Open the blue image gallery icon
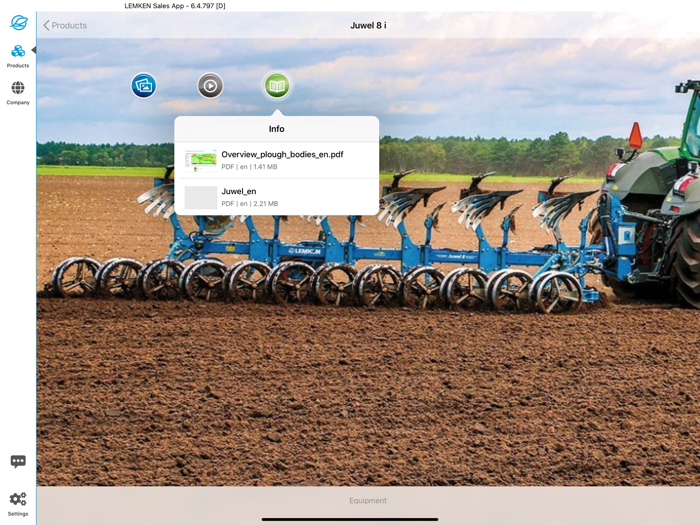 pos(144,85)
